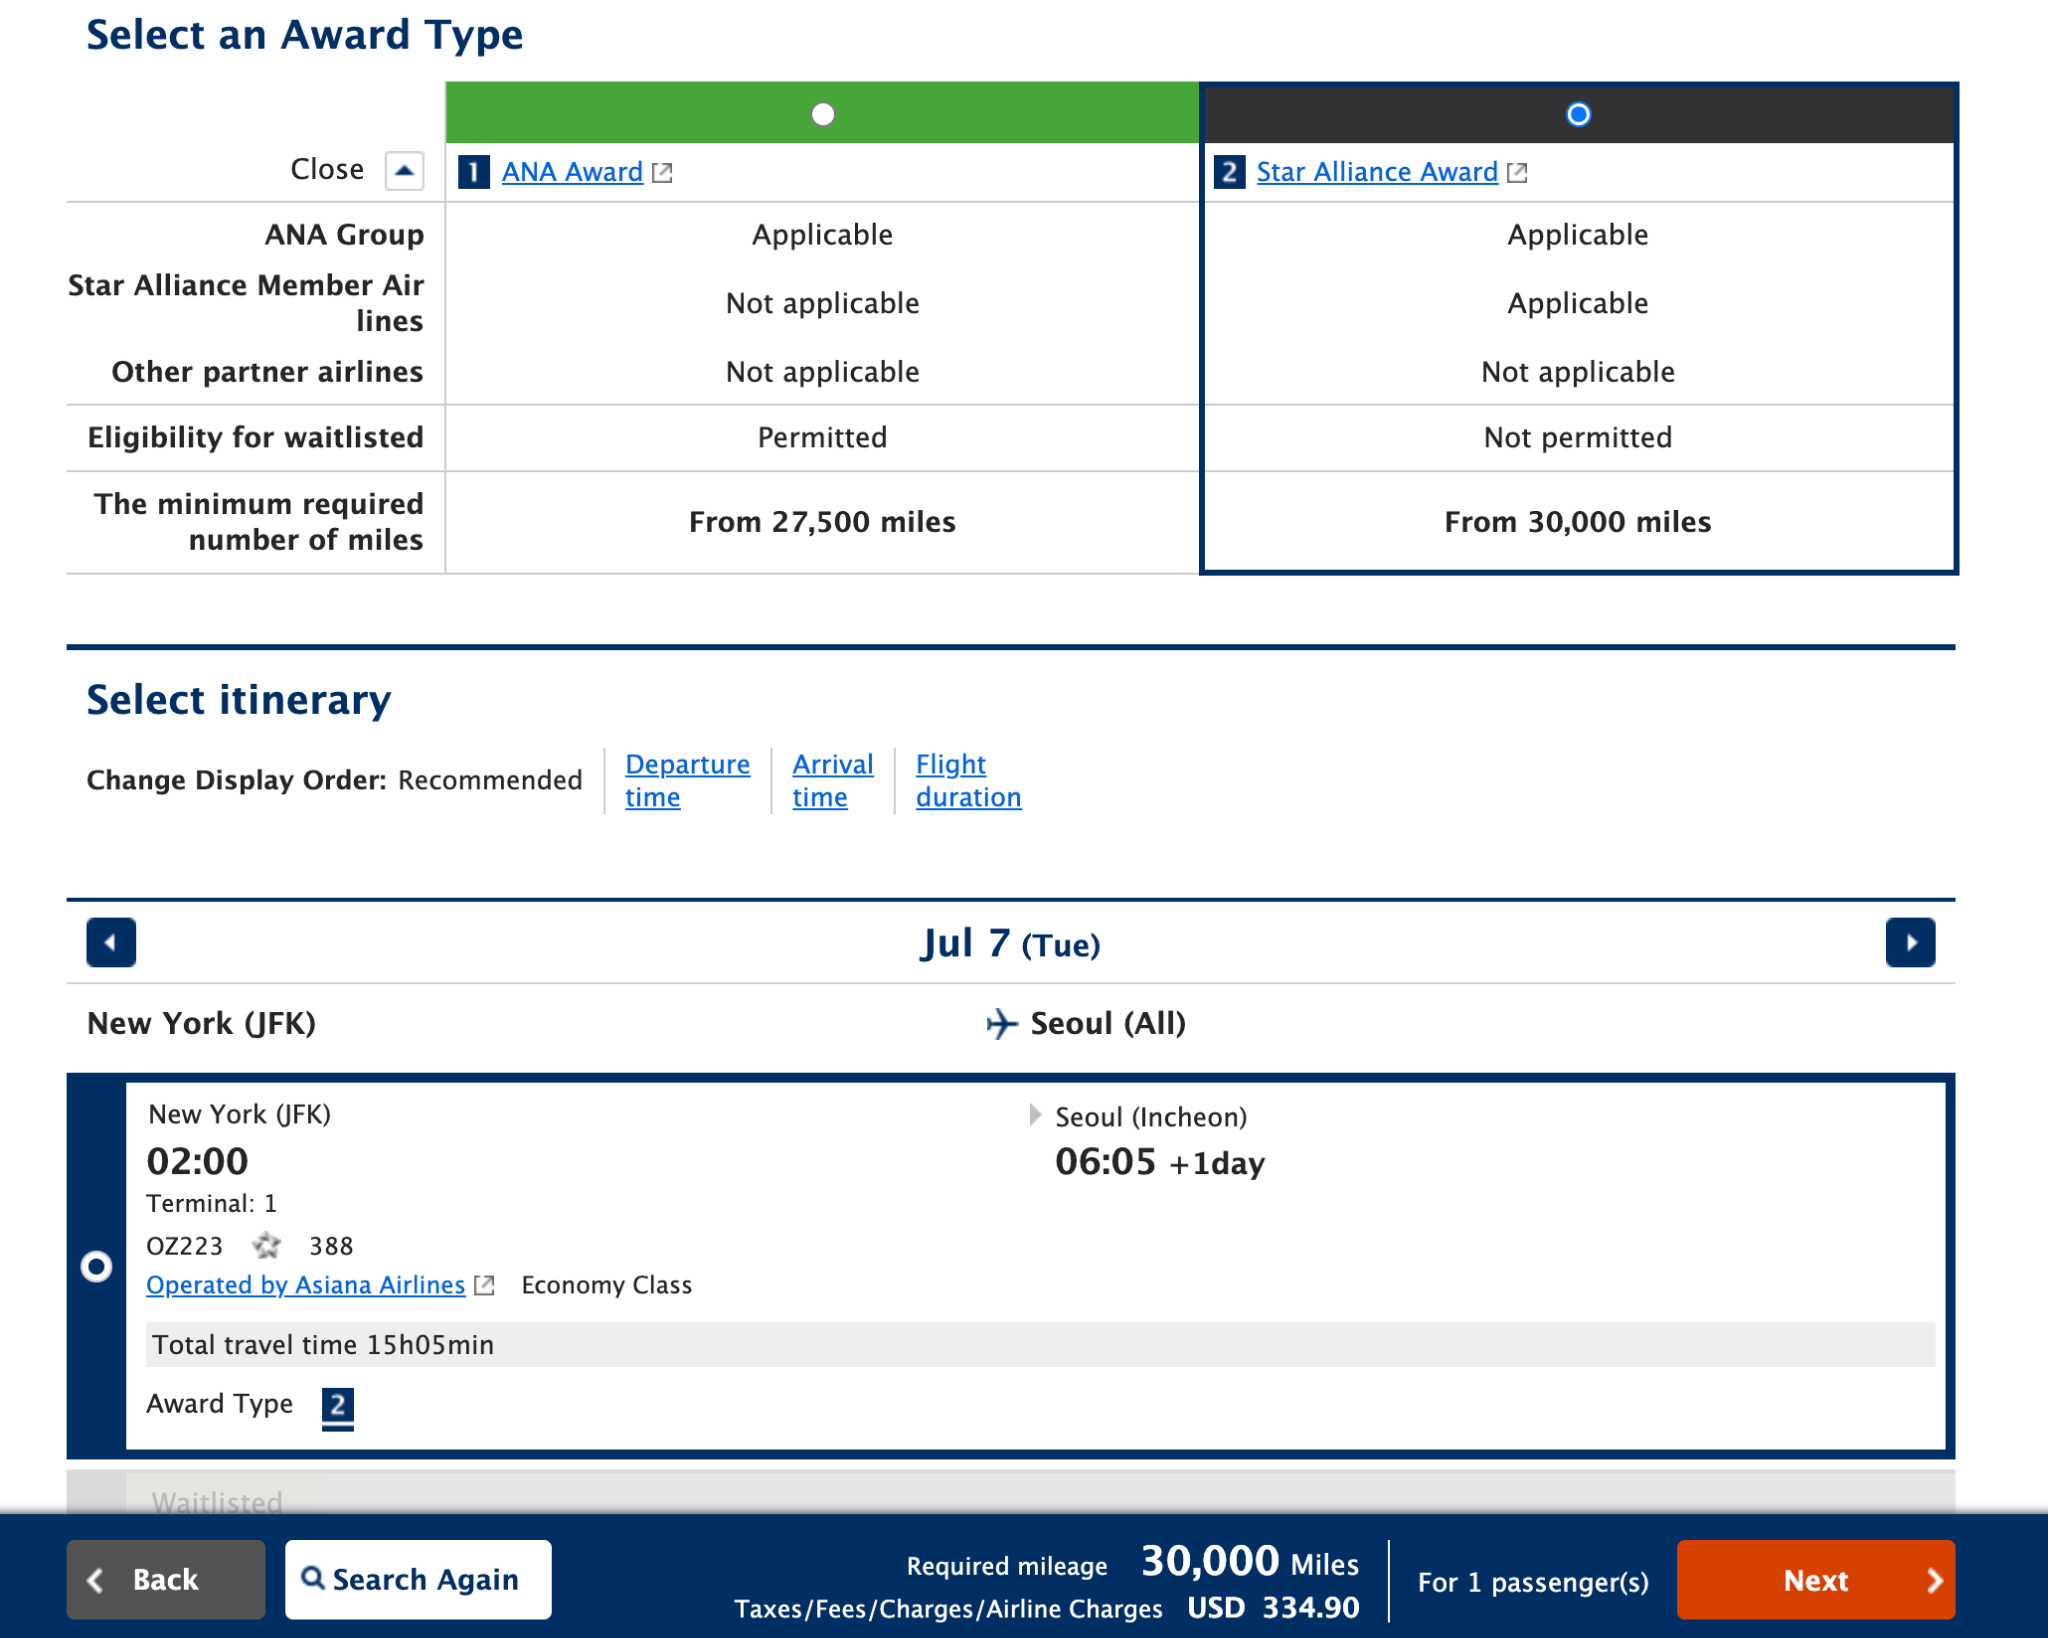Viewport: 2048px width, 1638px height.
Task: Click the 'From 30,000 miles' cell
Action: tap(1578, 522)
